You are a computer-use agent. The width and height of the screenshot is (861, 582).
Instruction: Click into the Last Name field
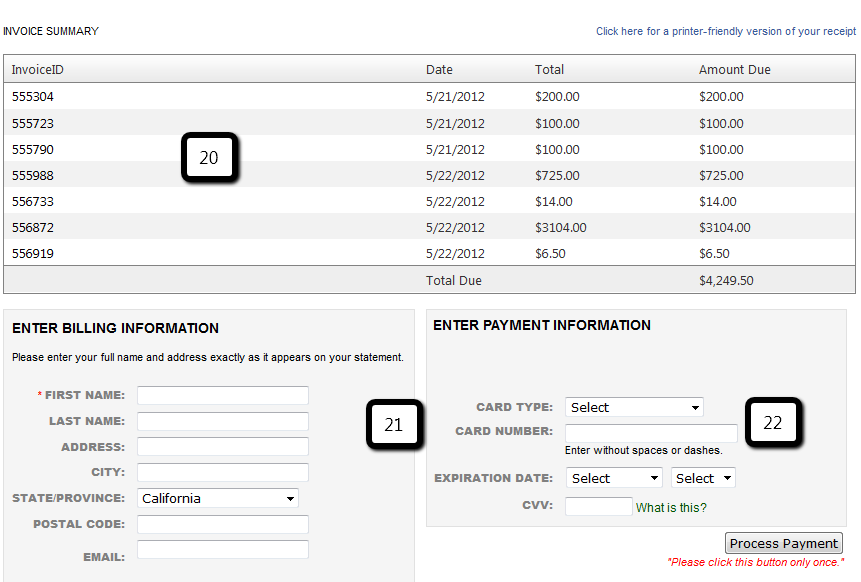(222, 421)
